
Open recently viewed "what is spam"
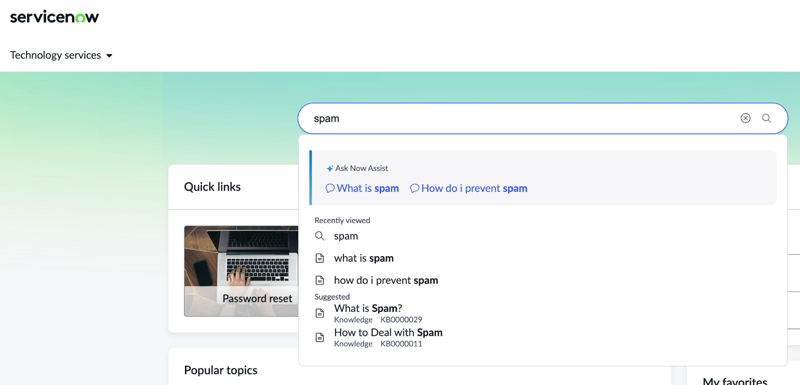pos(364,258)
